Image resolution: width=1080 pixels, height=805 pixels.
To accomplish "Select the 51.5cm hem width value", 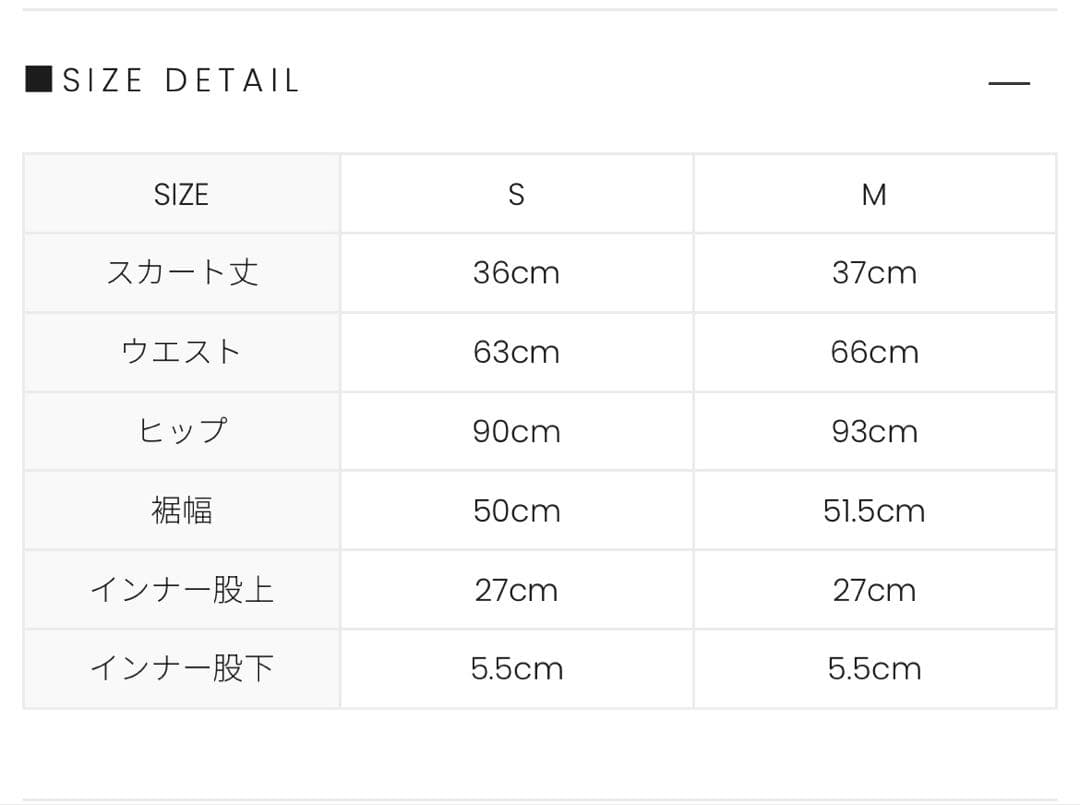I will coord(874,511).
